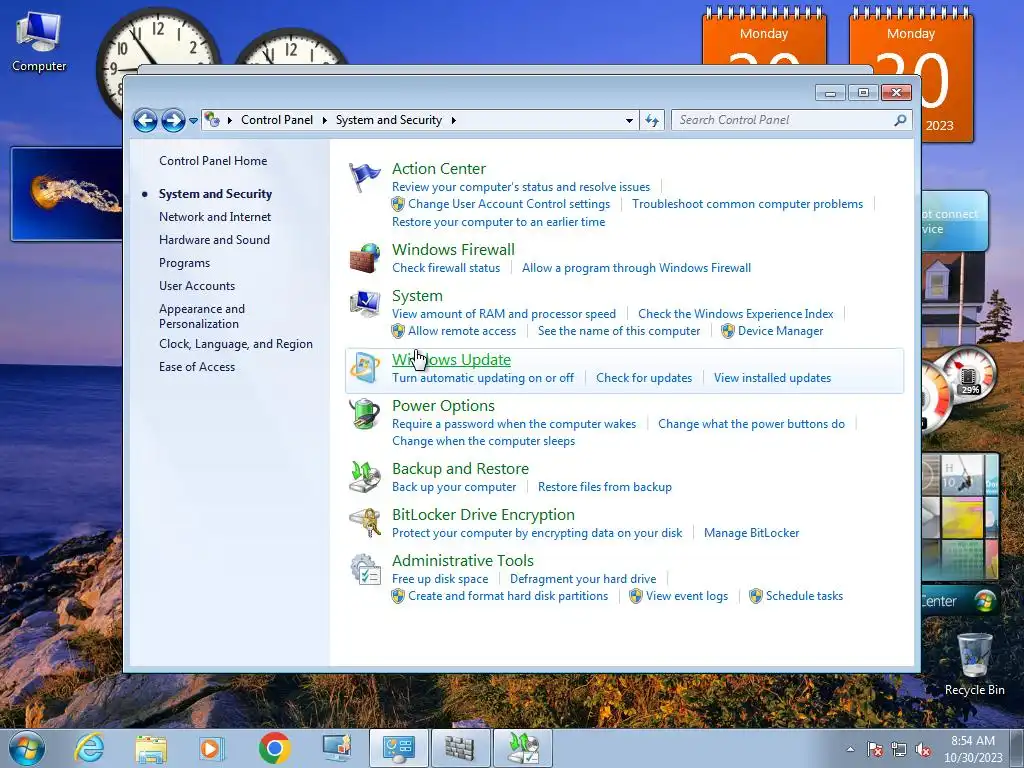This screenshot has height=768, width=1024.
Task: Click View installed updates link
Action: tap(772, 378)
